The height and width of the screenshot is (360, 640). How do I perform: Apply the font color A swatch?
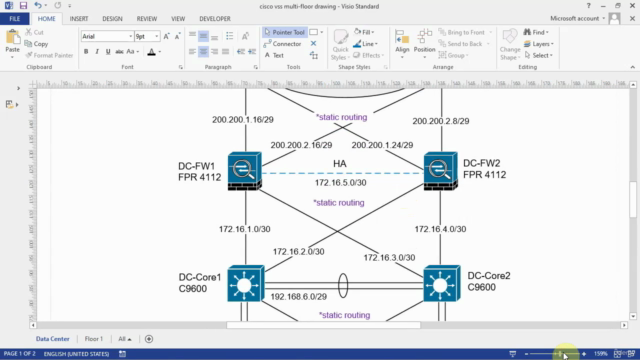[151, 51]
